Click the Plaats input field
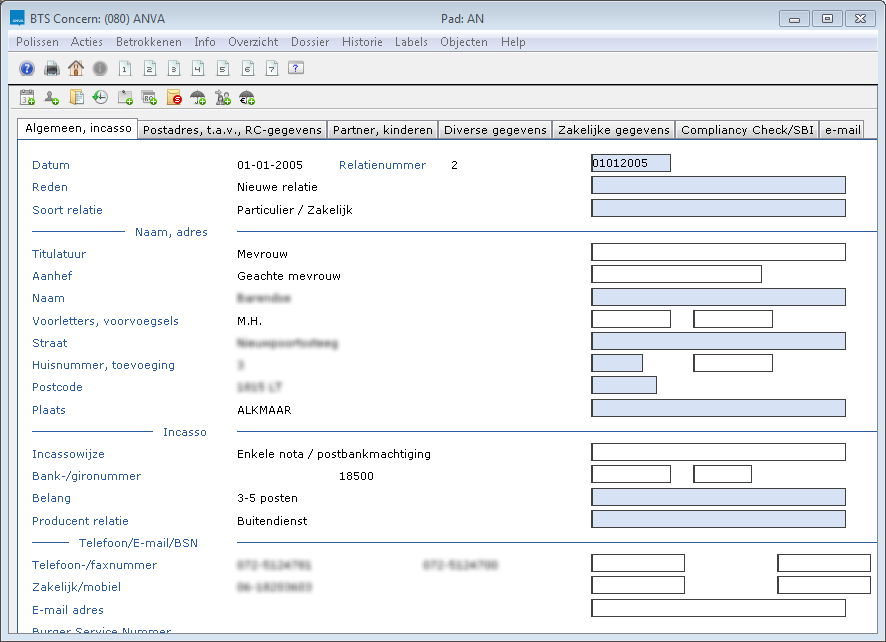Viewport: 886px width, 642px height. tap(718, 408)
